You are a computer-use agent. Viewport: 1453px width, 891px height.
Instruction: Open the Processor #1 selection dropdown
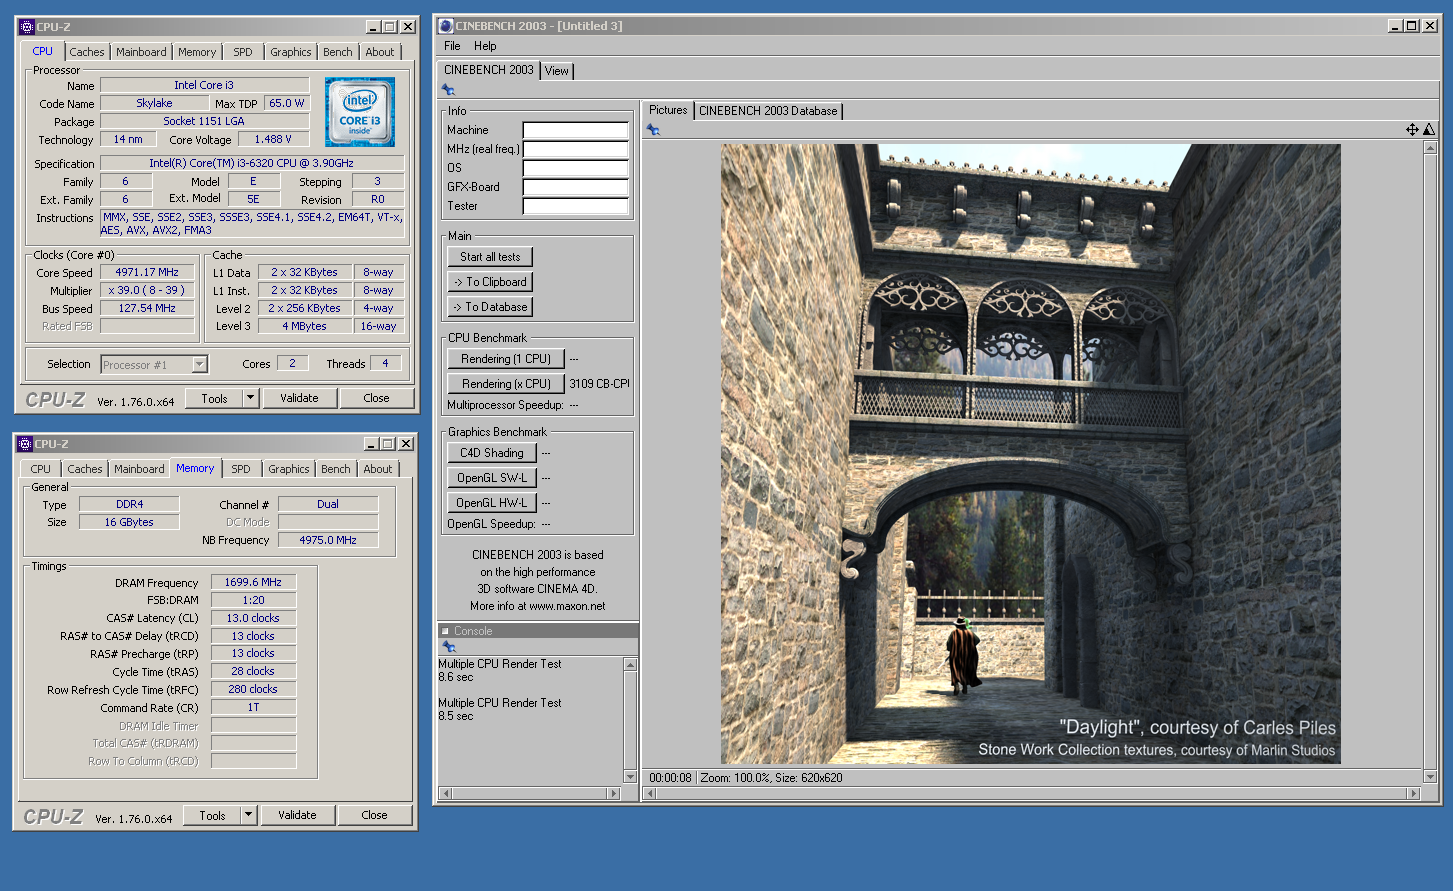click(x=199, y=365)
